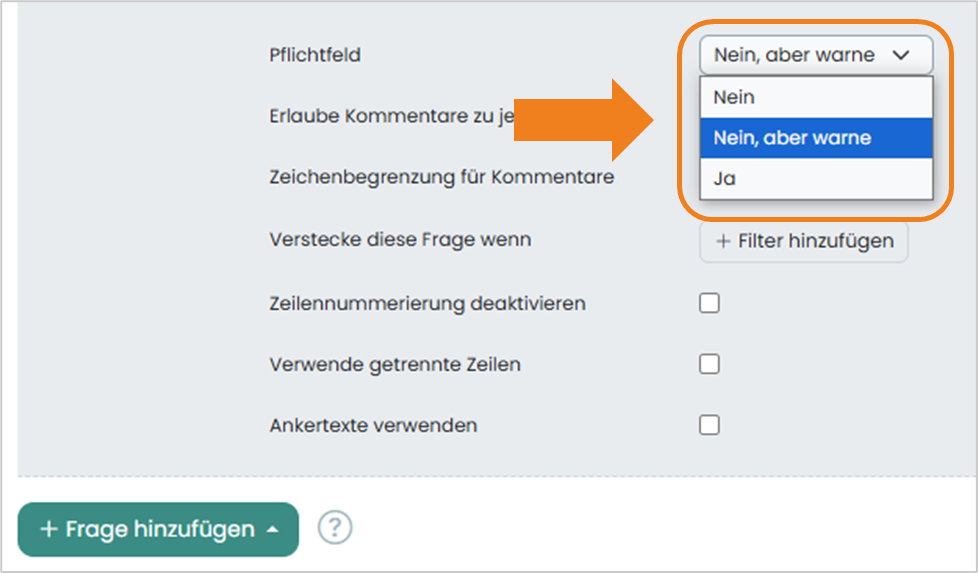978x573 pixels.
Task: Click the Pflichtfeld label text
Action: pos(315,55)
